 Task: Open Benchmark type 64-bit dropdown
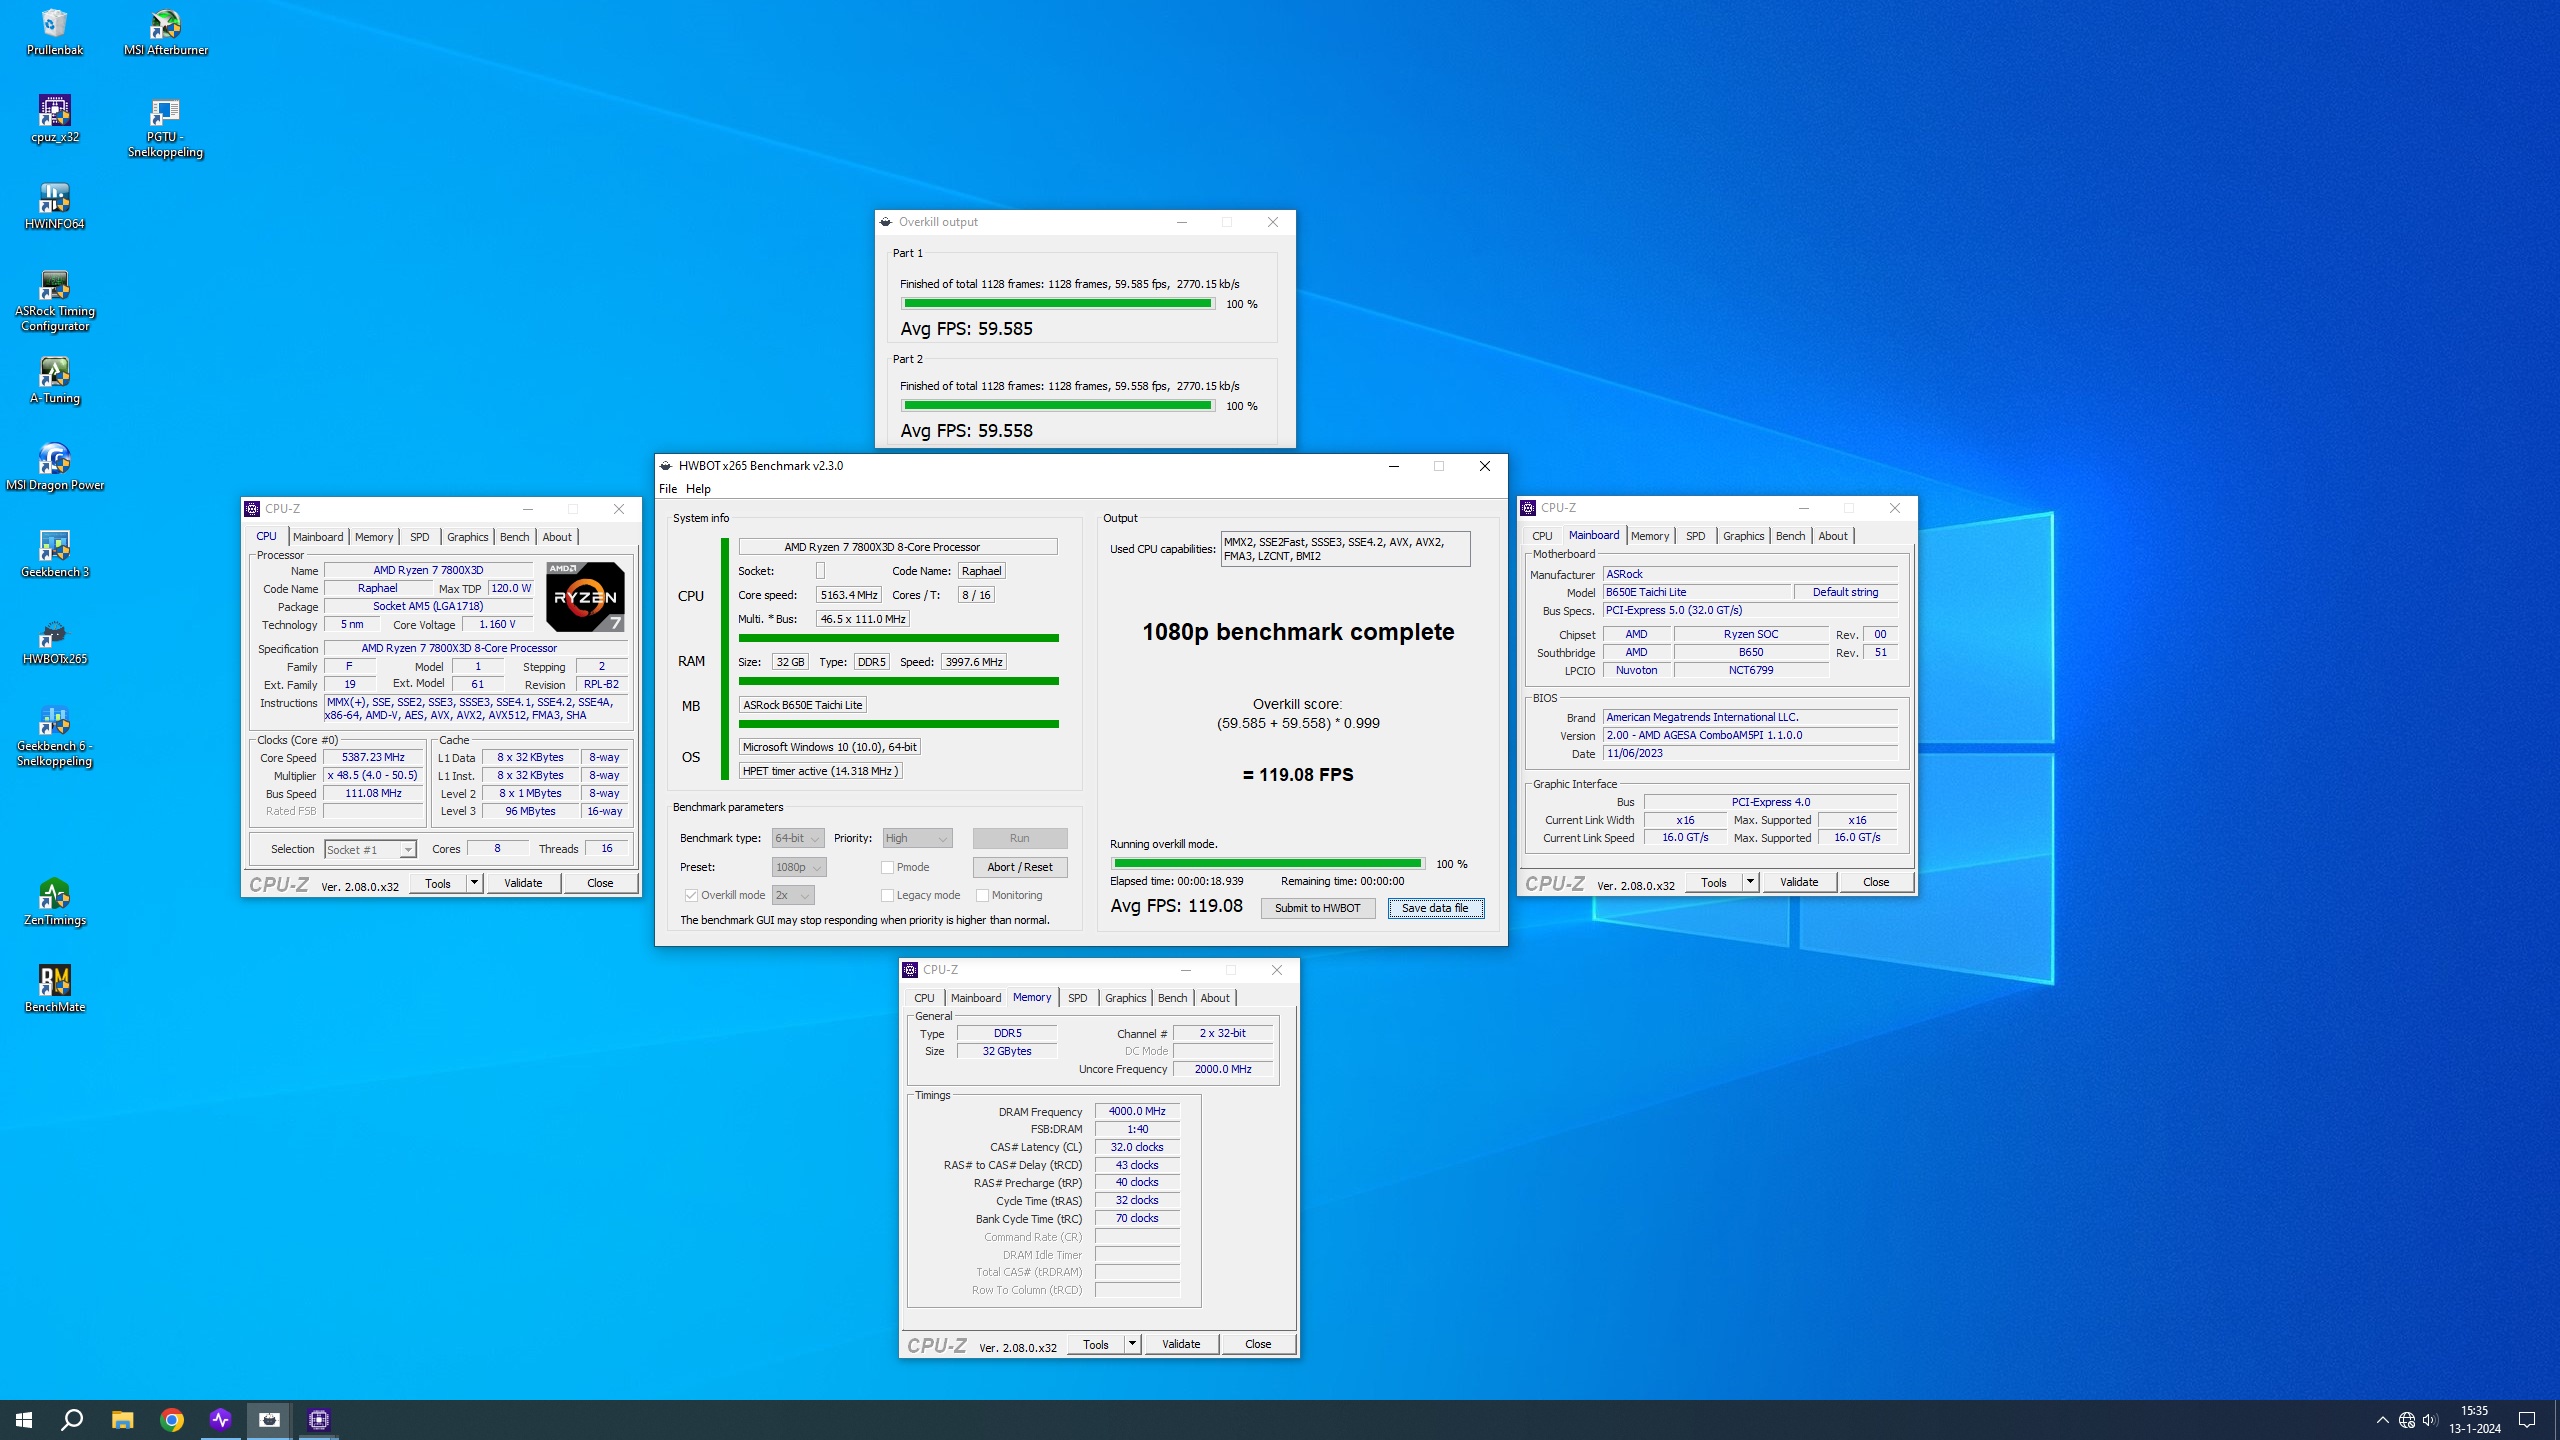point(797,838)
